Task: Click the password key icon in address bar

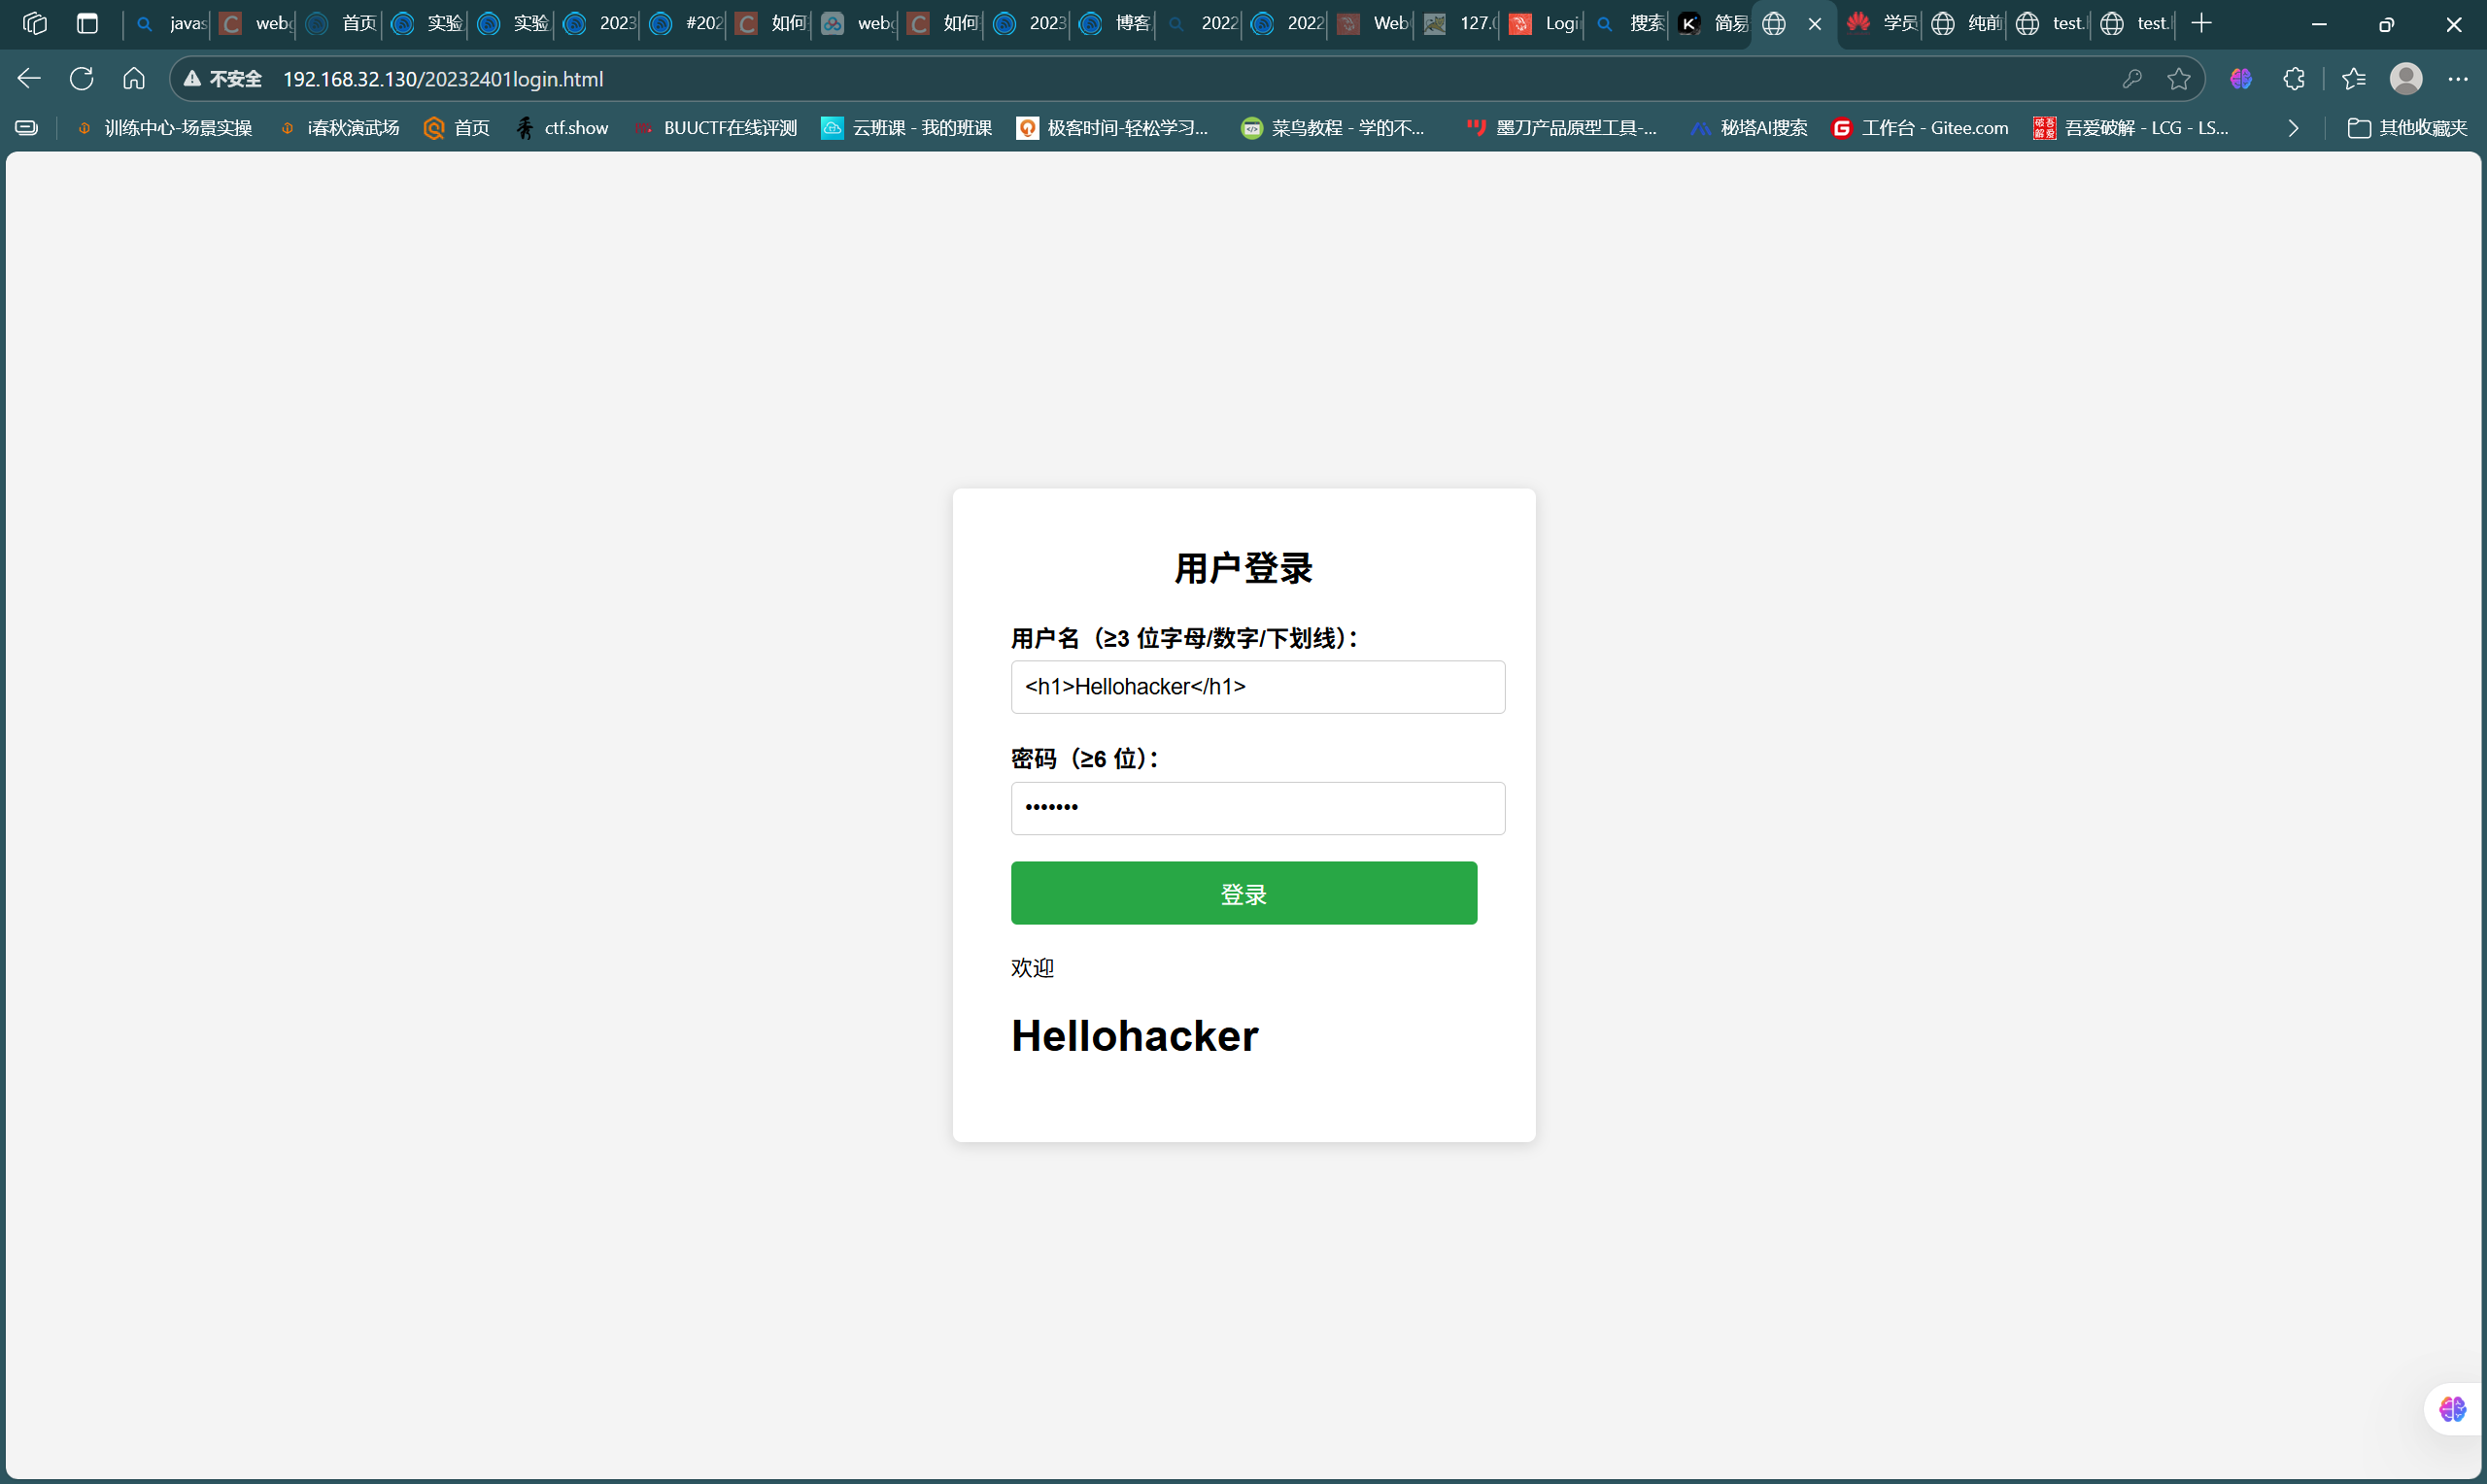Action: pos(2131,79)
